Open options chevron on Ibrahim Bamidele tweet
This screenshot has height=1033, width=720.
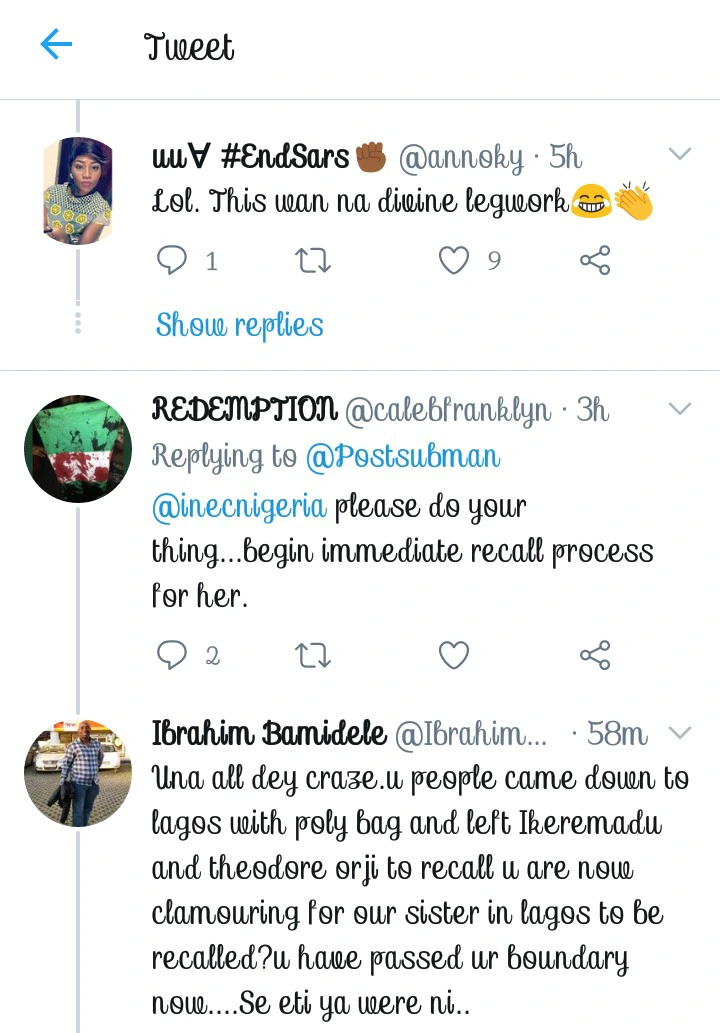coord(679,733)
